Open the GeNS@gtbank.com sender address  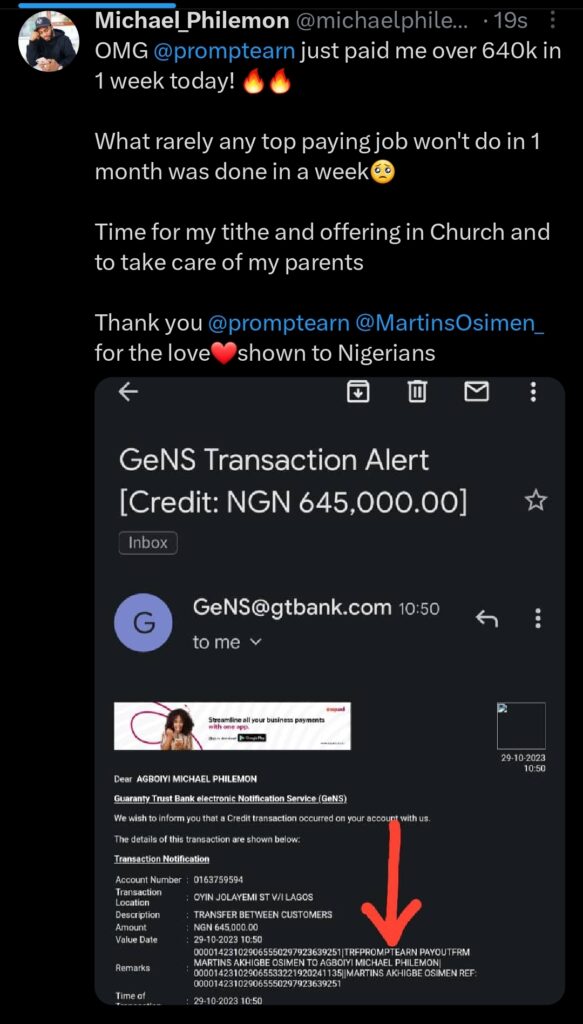(292, 608)
